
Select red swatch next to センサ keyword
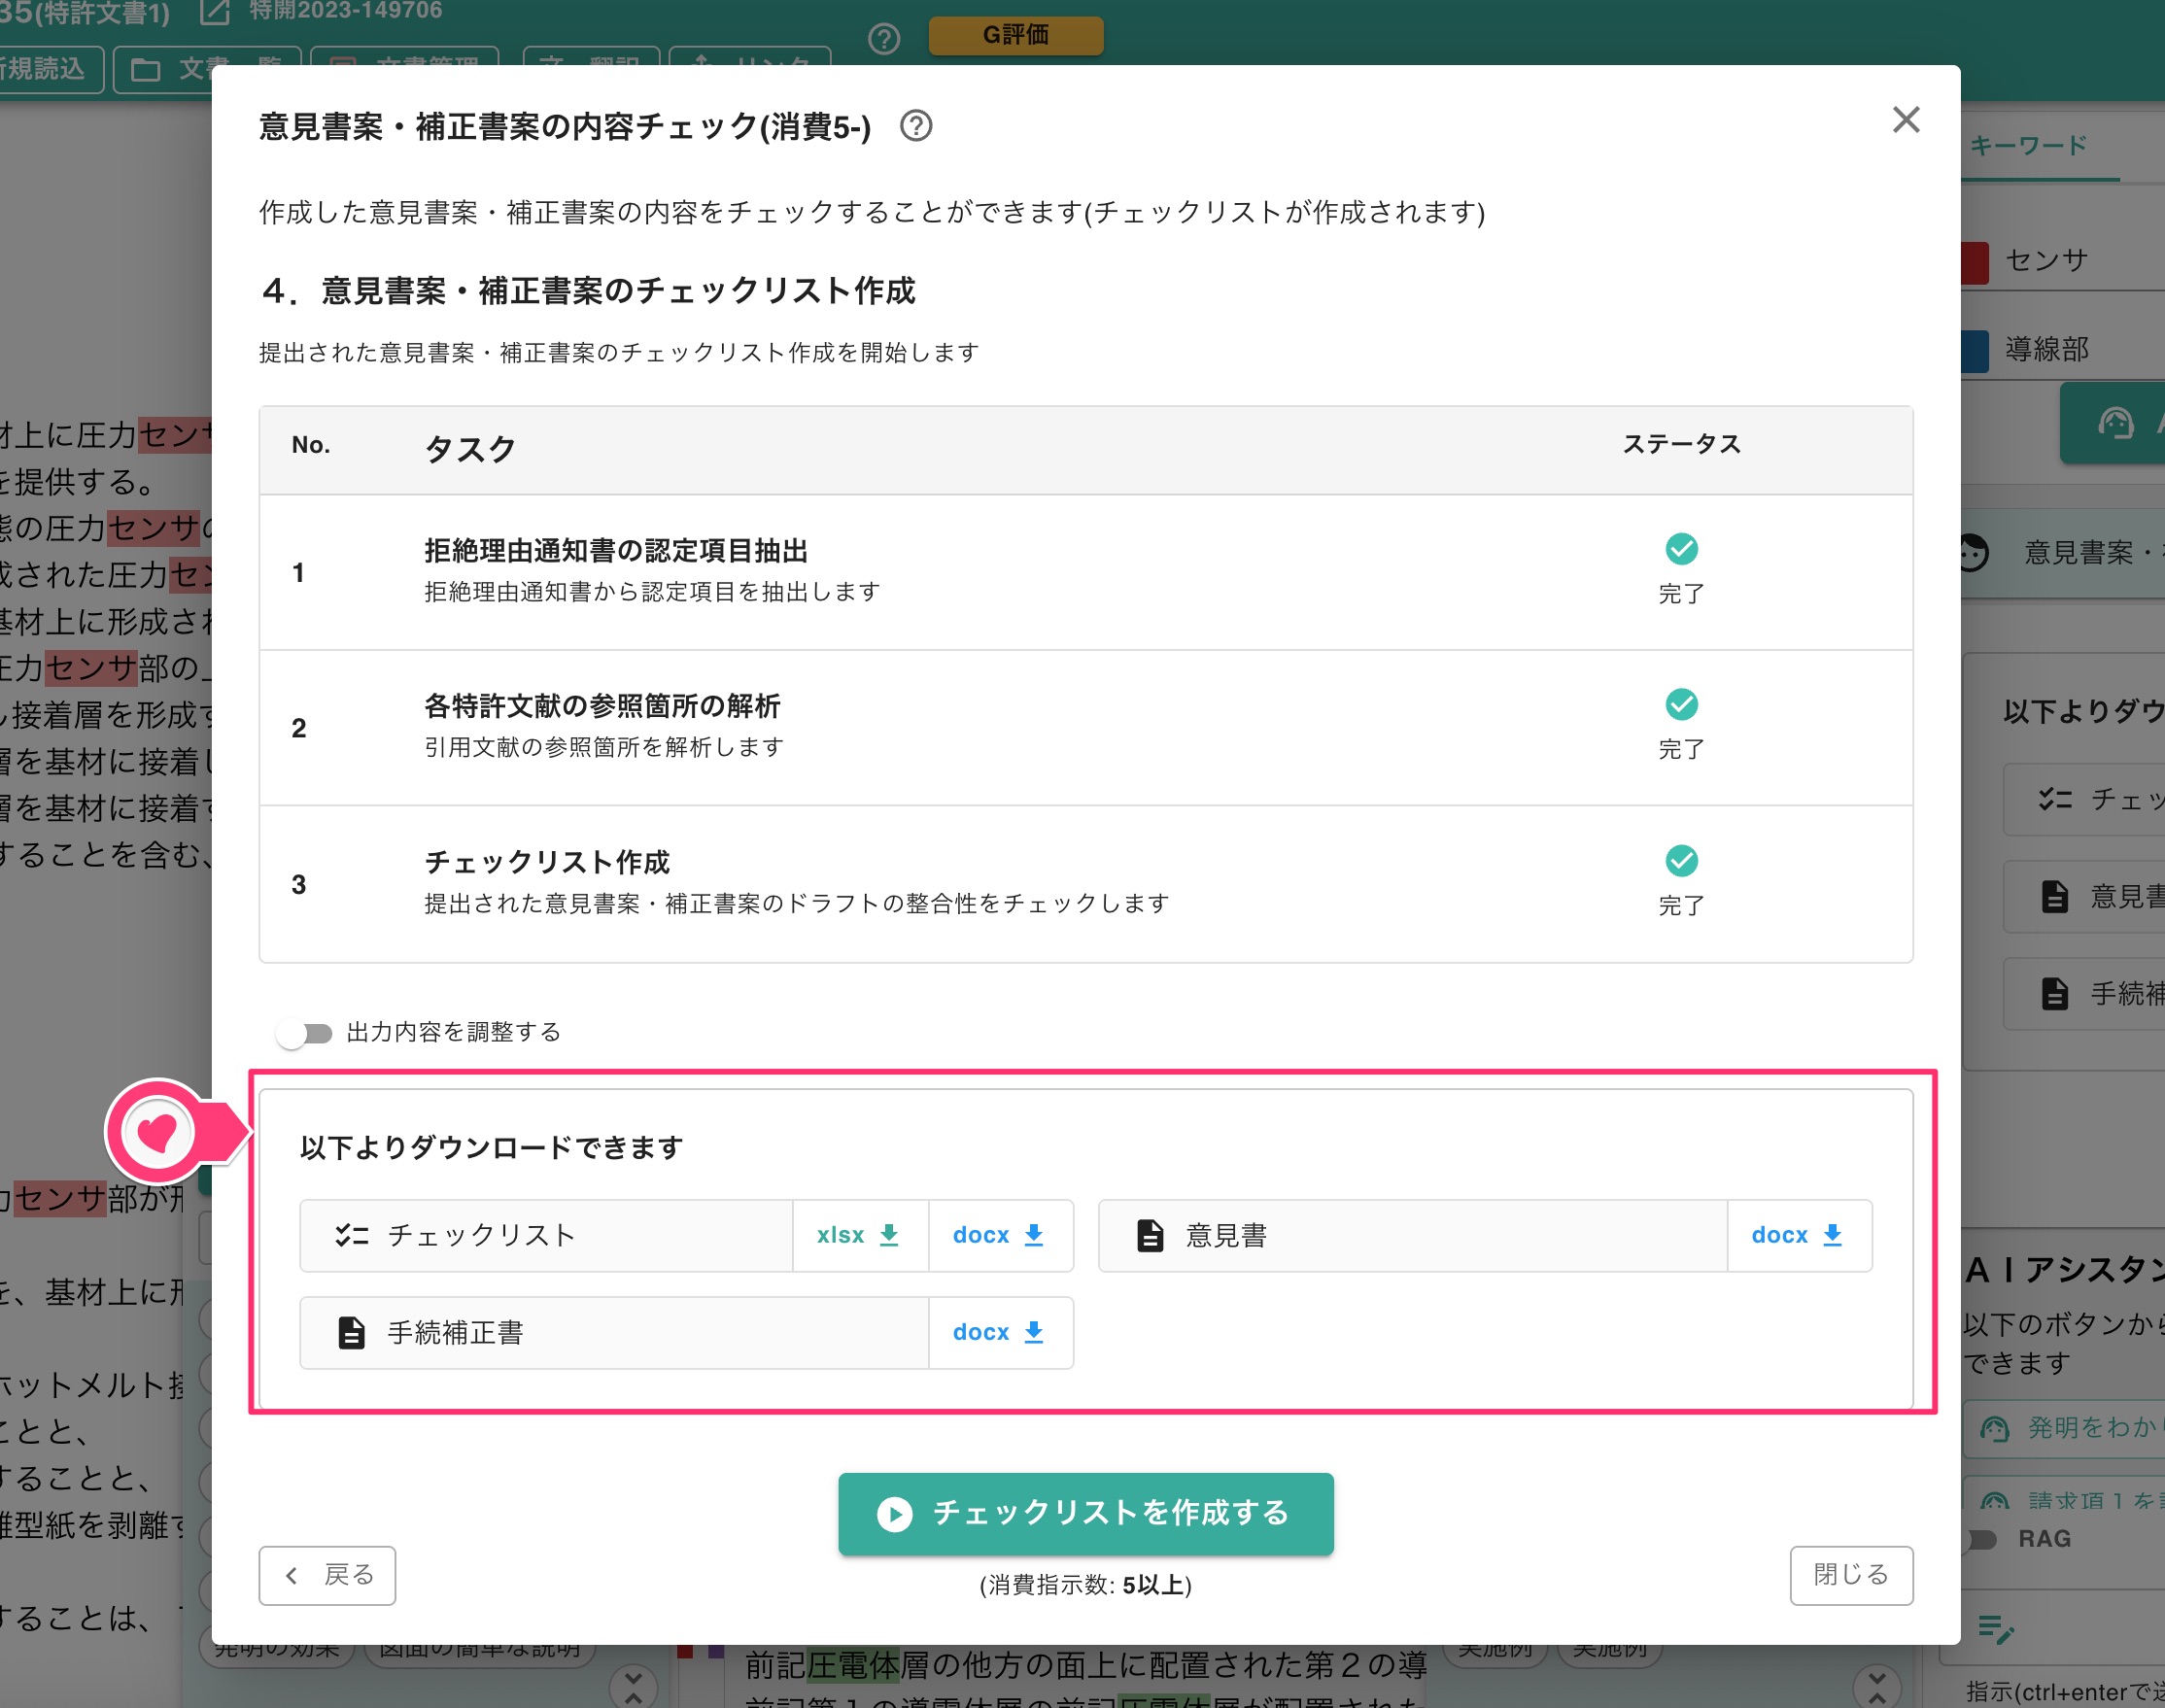tap(1975, 262)
